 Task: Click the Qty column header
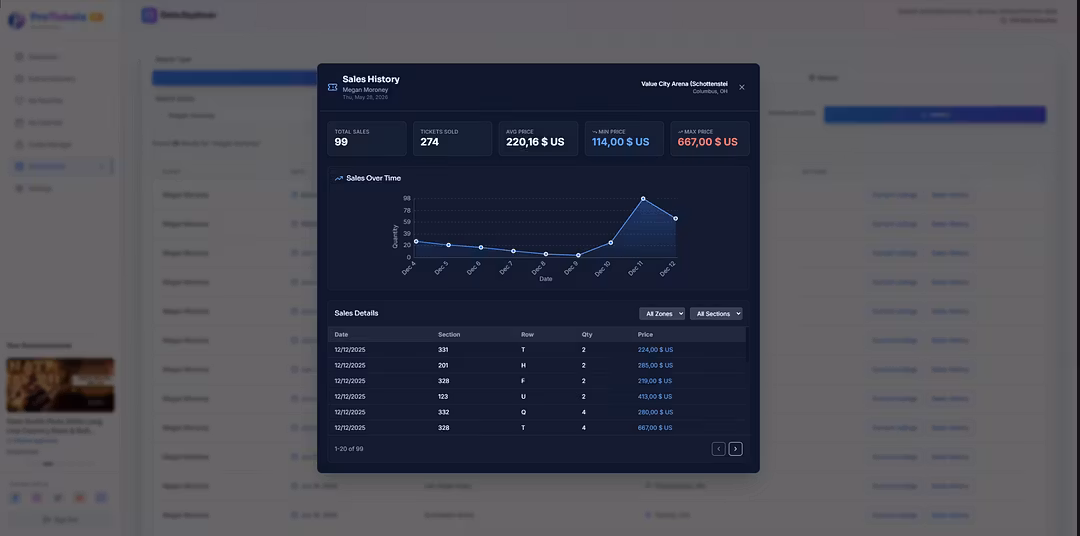(587, 334)
